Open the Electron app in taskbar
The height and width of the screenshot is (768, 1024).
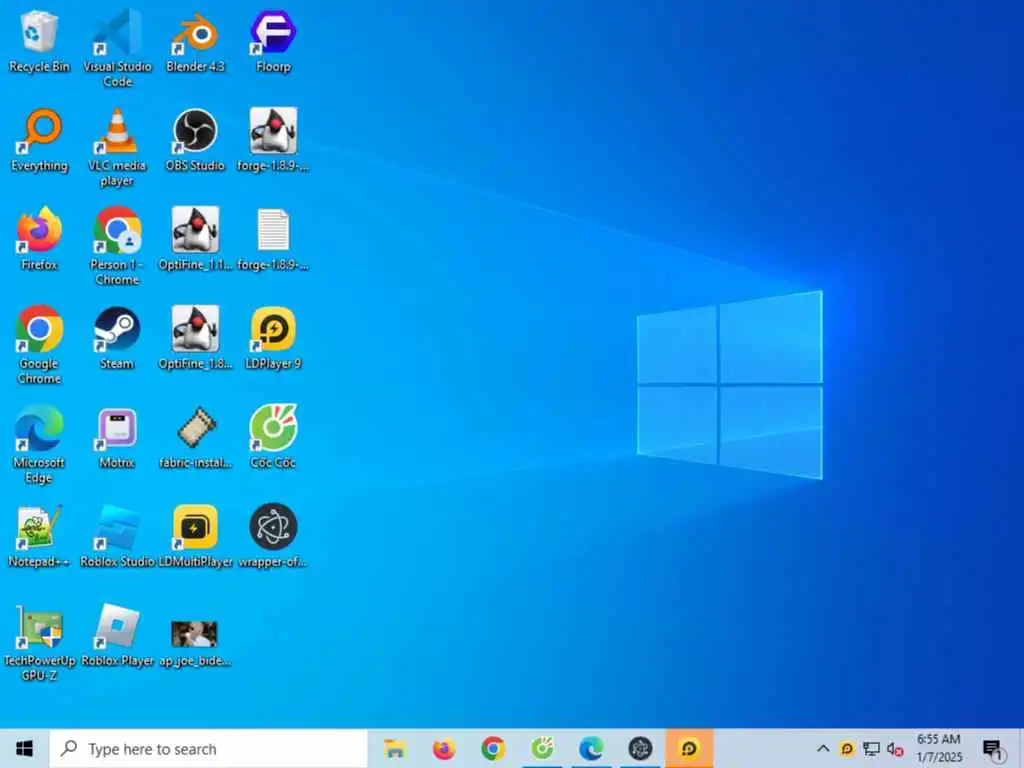coord(640,748)
